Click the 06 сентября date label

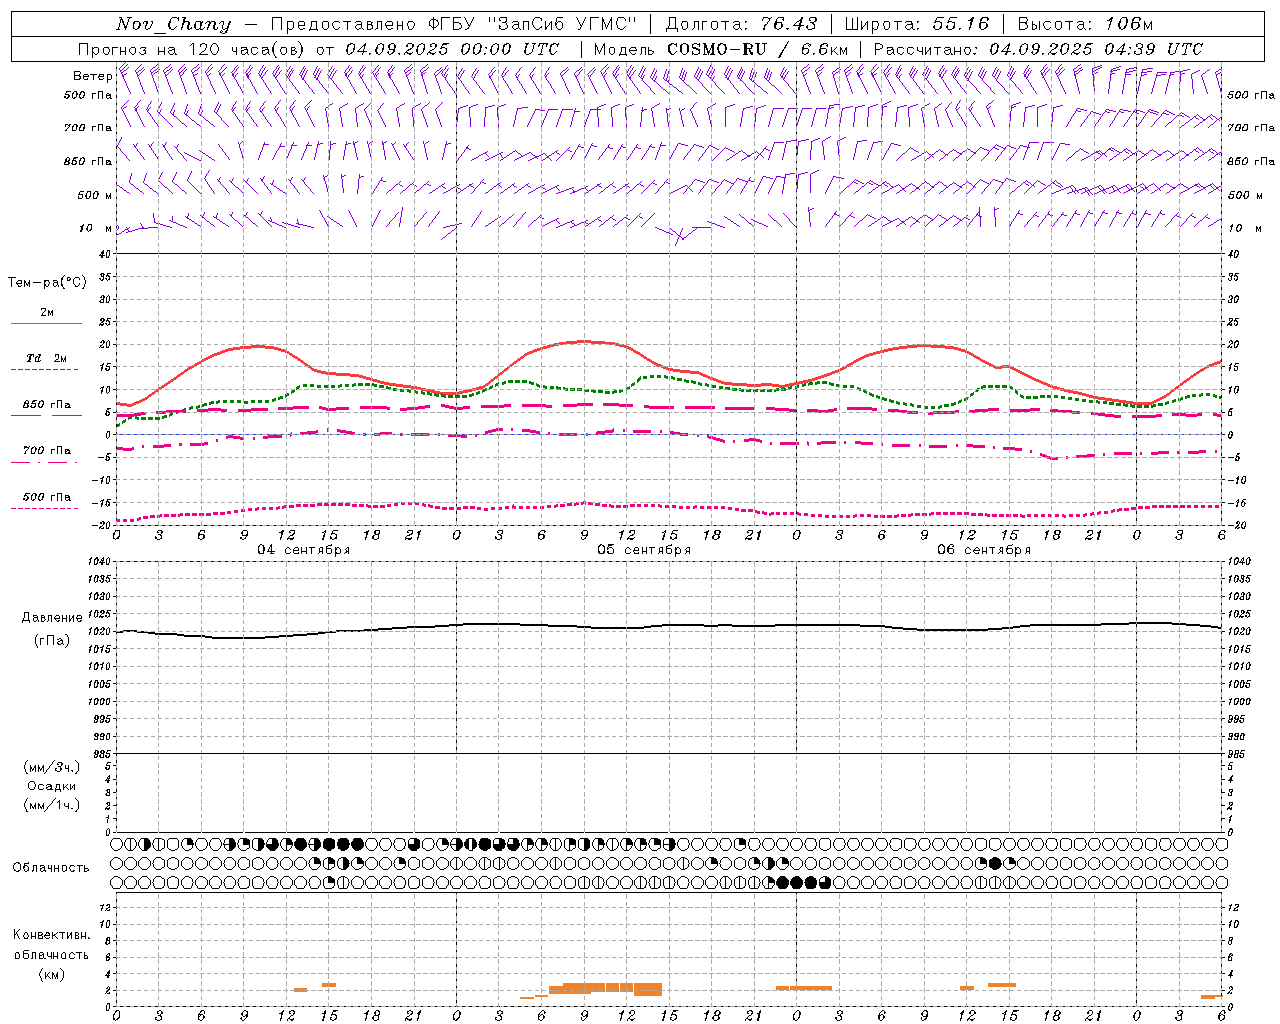(x=984, y=550)
